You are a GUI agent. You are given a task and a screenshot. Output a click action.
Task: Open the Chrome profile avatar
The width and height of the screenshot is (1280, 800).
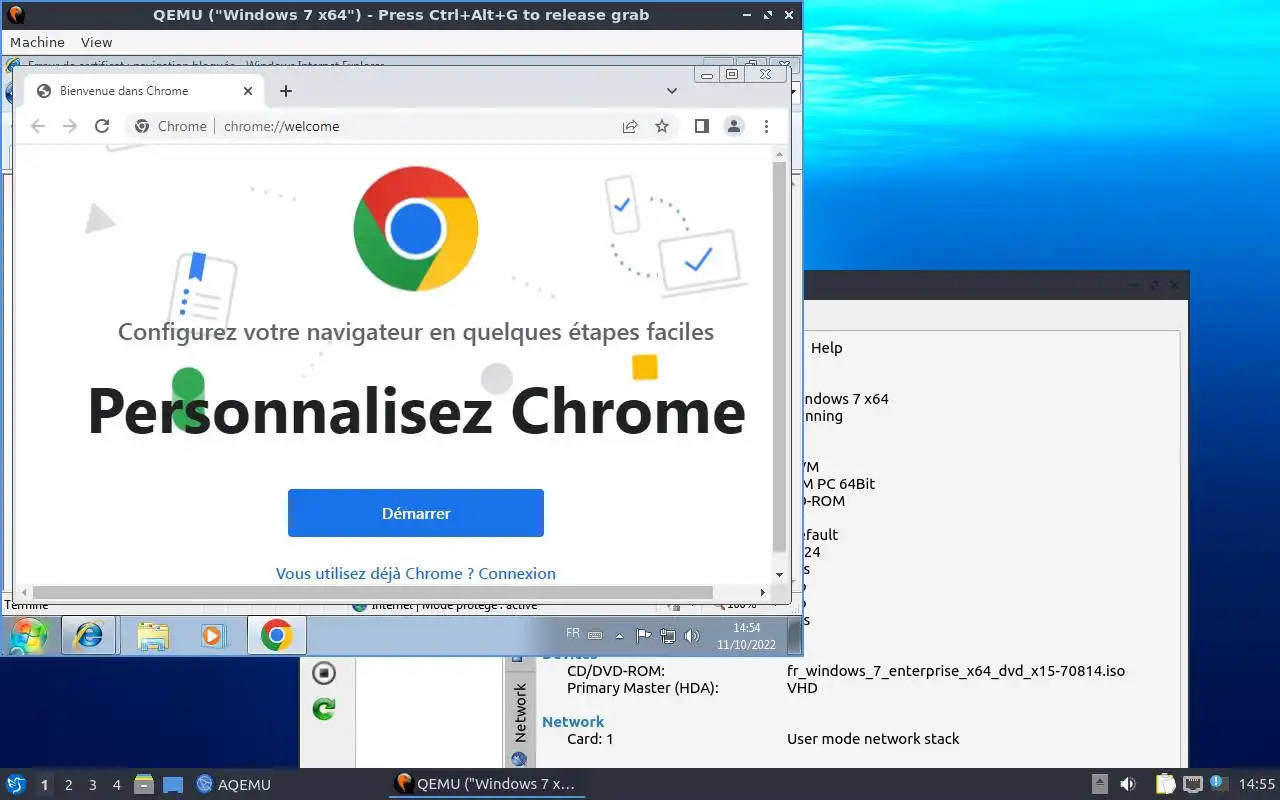[734, 126]
